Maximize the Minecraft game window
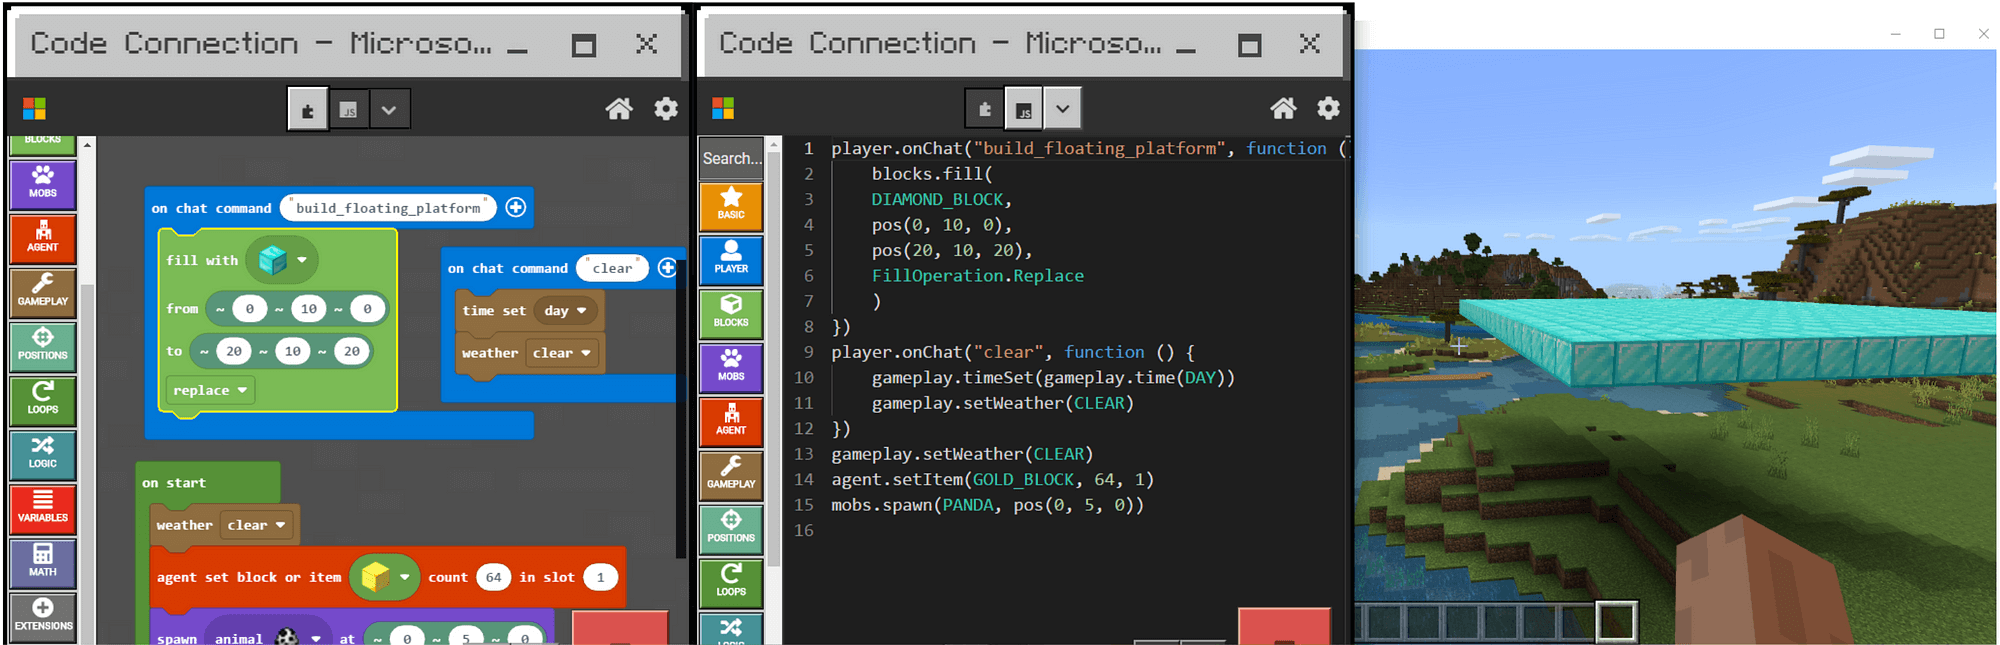The height and width of the screenshot is (645, 2000). point(1939,34)
